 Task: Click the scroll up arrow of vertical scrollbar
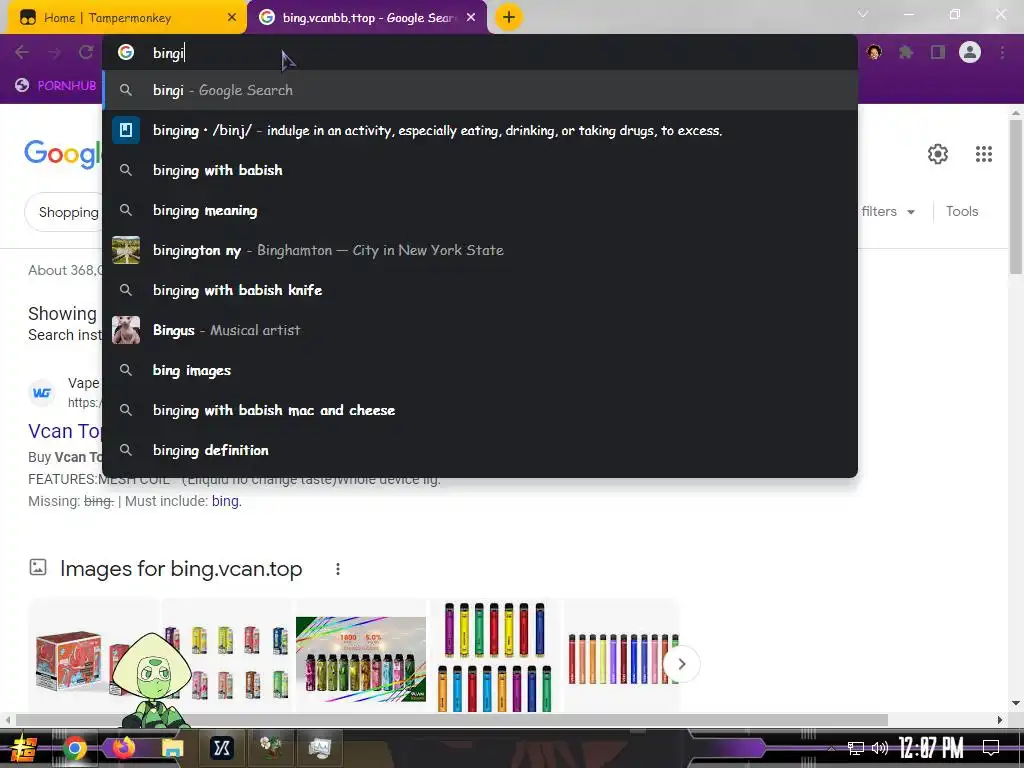tap(1016, 112)
